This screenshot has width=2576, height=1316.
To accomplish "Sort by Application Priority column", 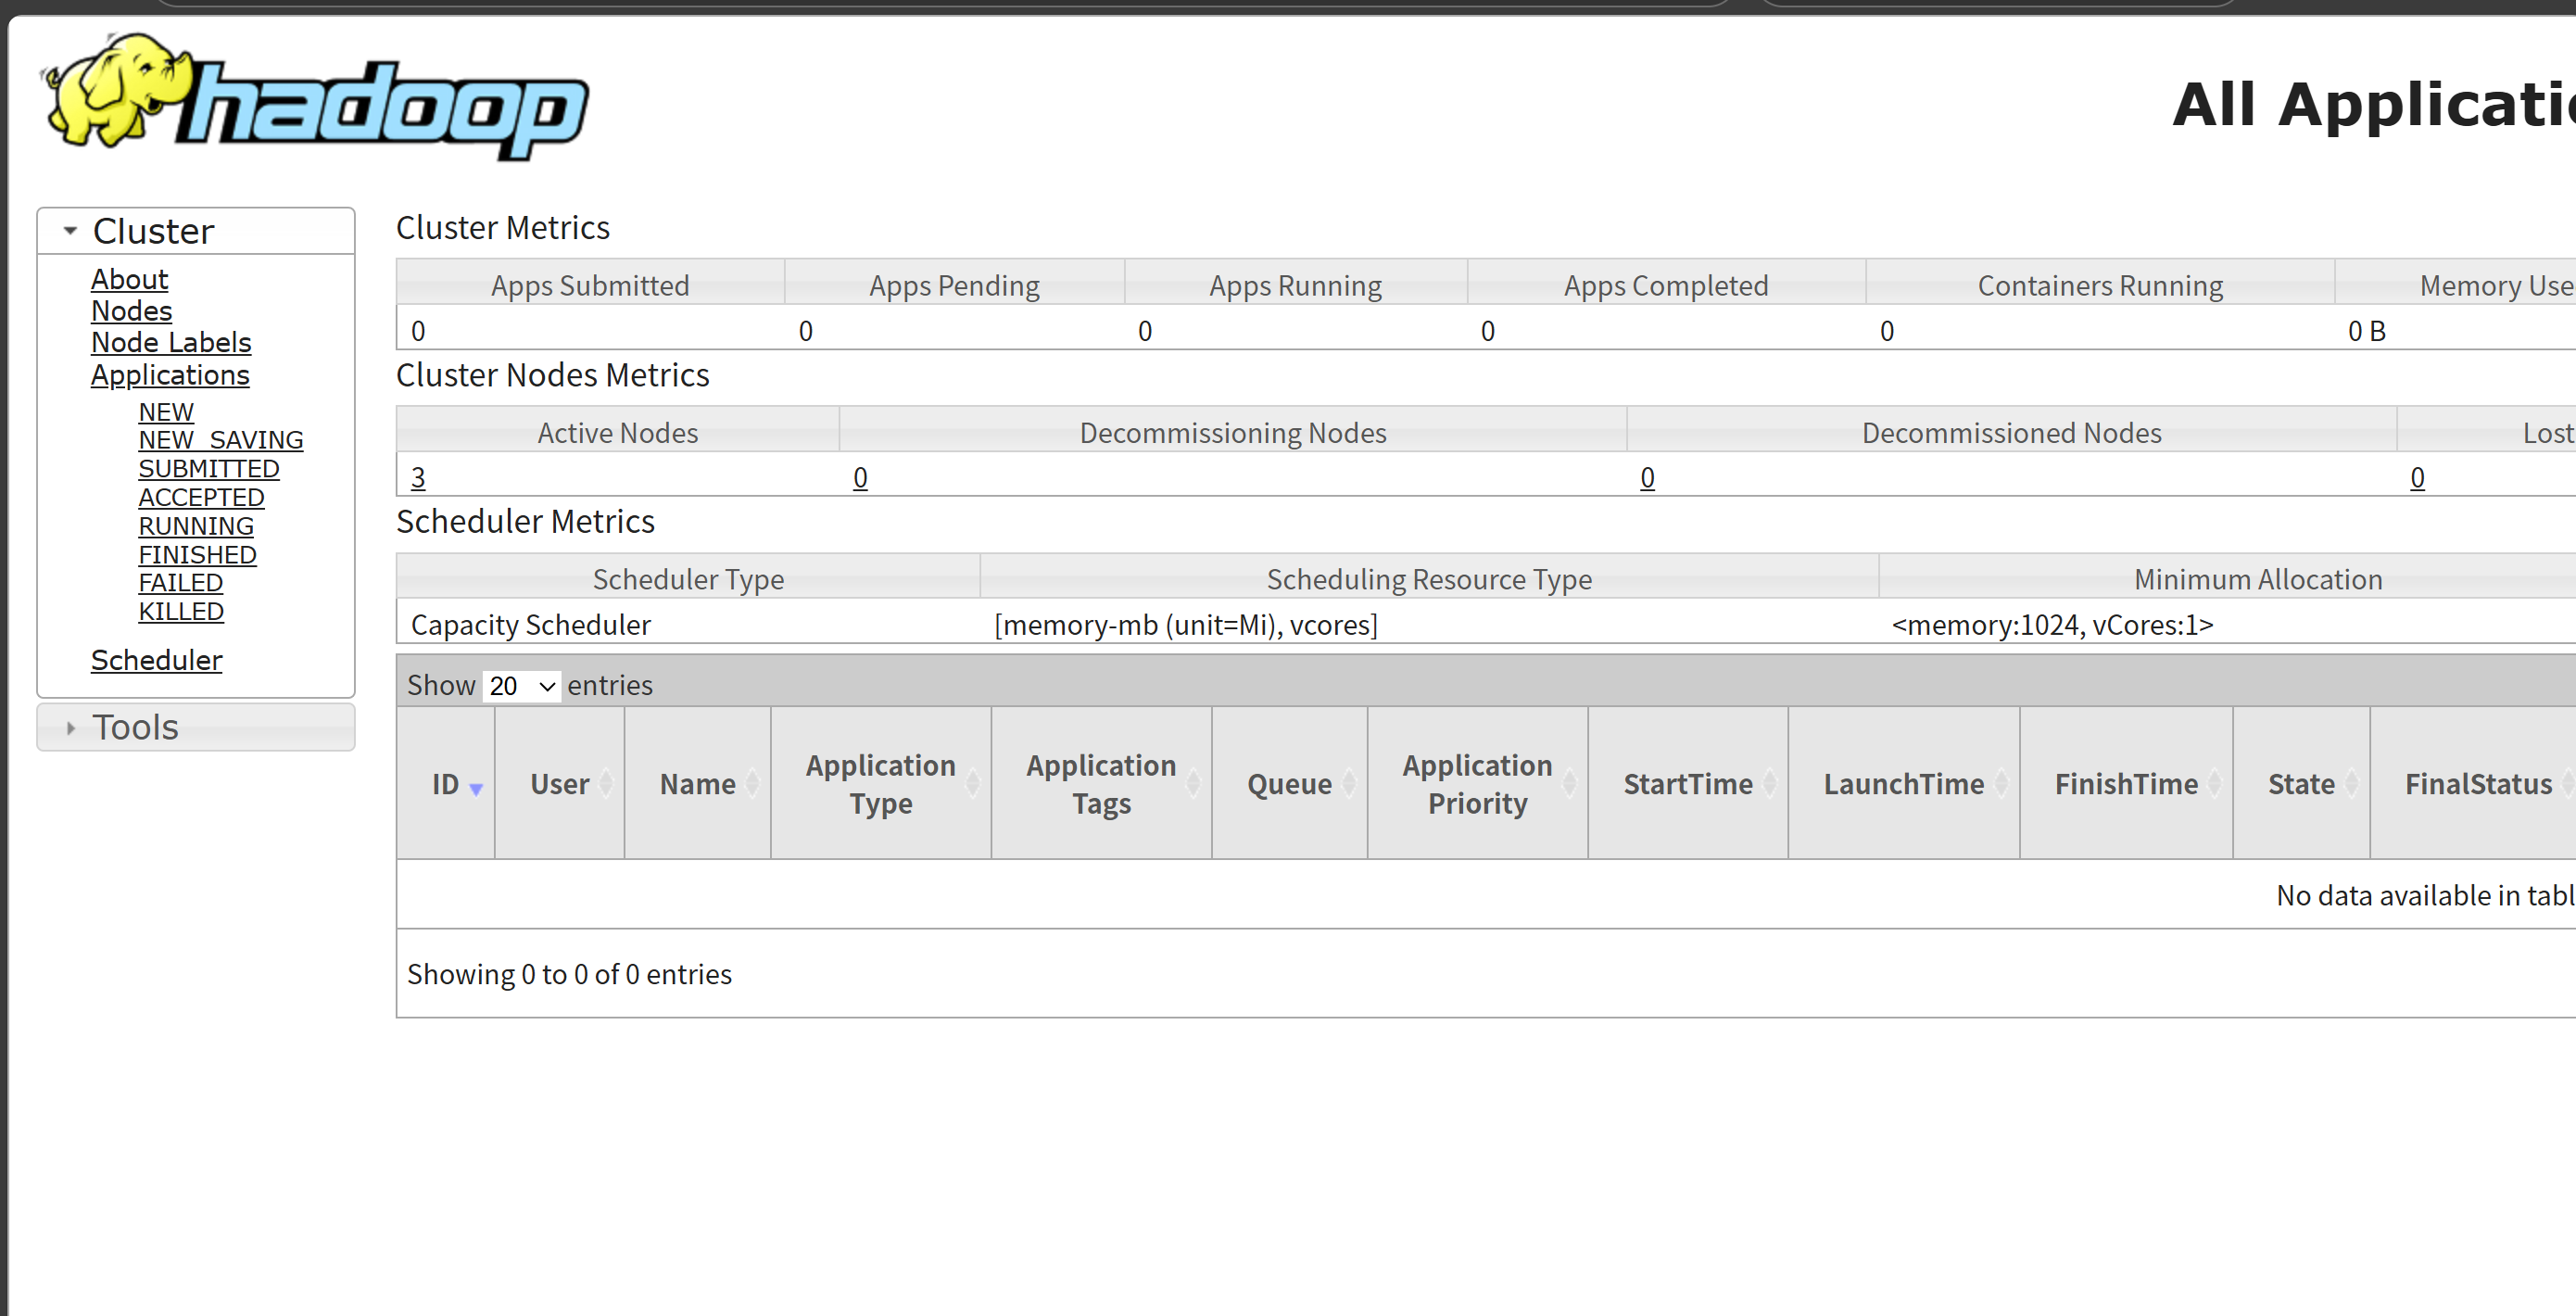I will click(1476, 783).
